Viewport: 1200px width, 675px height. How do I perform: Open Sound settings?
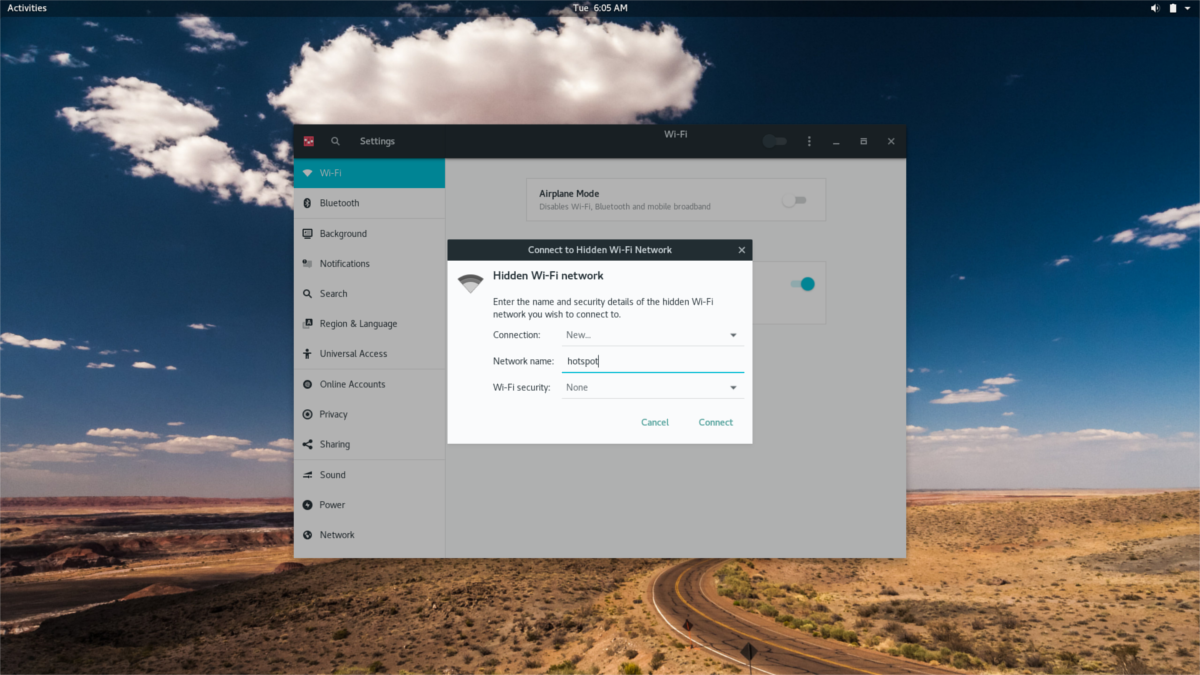369,474
